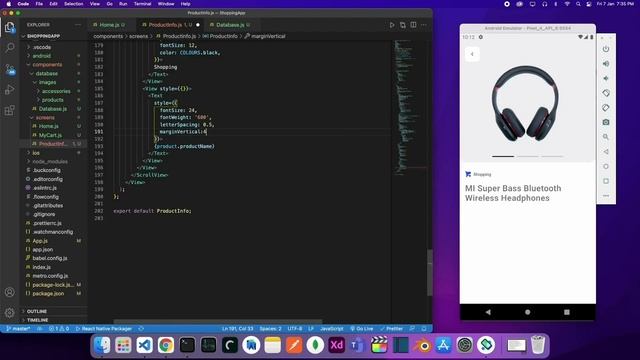Open Finder from the Dock
640x360 pixels.
(102, 345)
